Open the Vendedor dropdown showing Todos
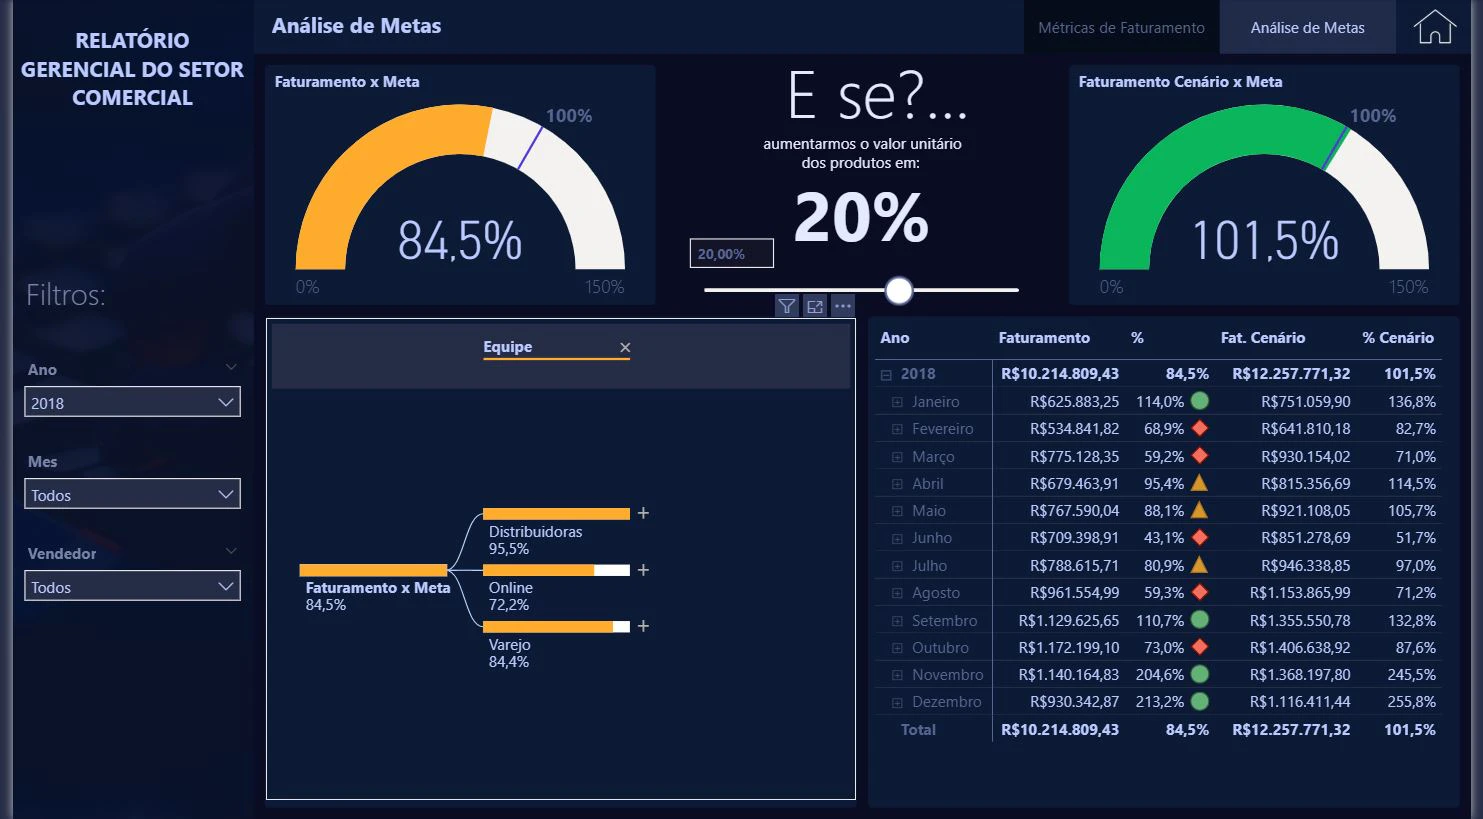Screen dimensions: 1483x819 [x=132, y=586]
